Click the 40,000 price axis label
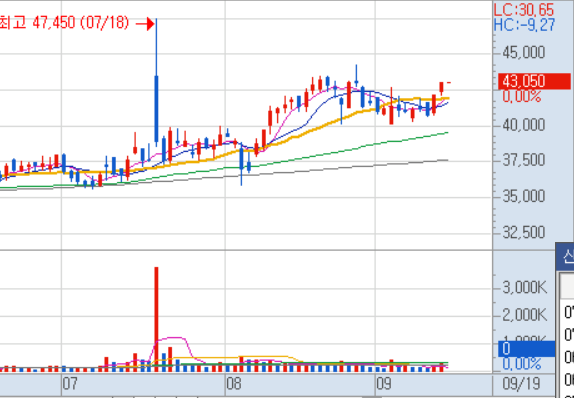This screenshot has width=574, height=398. coord(524,126)
